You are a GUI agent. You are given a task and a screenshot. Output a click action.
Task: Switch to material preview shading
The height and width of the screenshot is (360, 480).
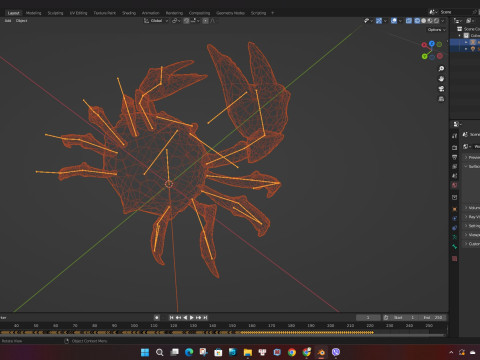coord(430,21)
